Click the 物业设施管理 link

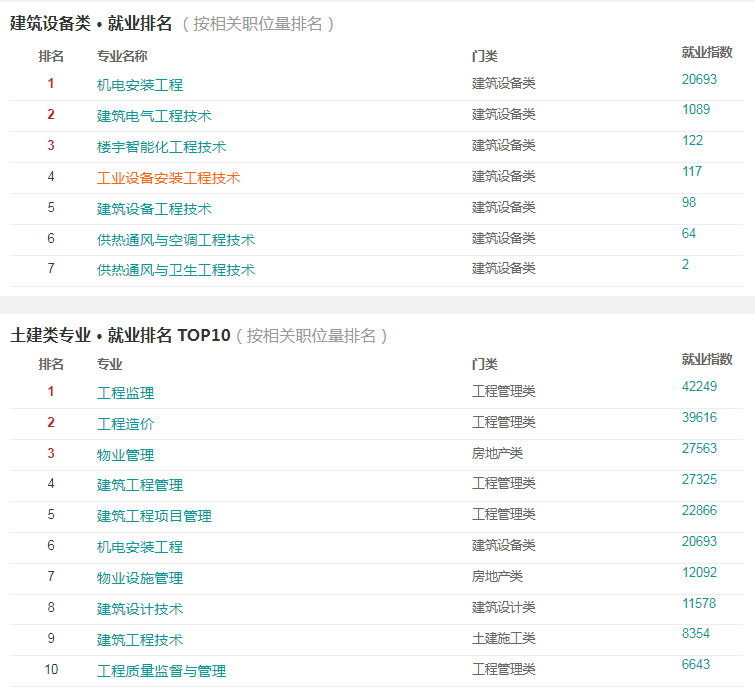coord(140,578)
